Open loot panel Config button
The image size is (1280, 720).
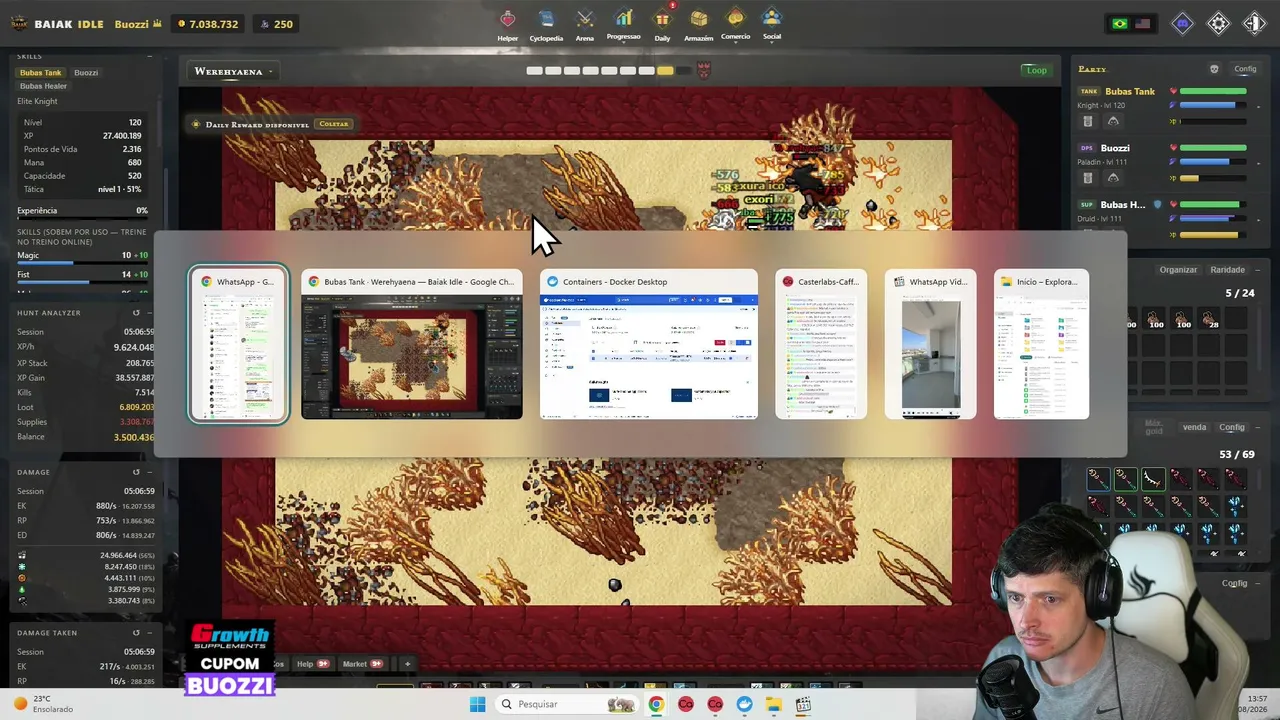(1232, 427)
